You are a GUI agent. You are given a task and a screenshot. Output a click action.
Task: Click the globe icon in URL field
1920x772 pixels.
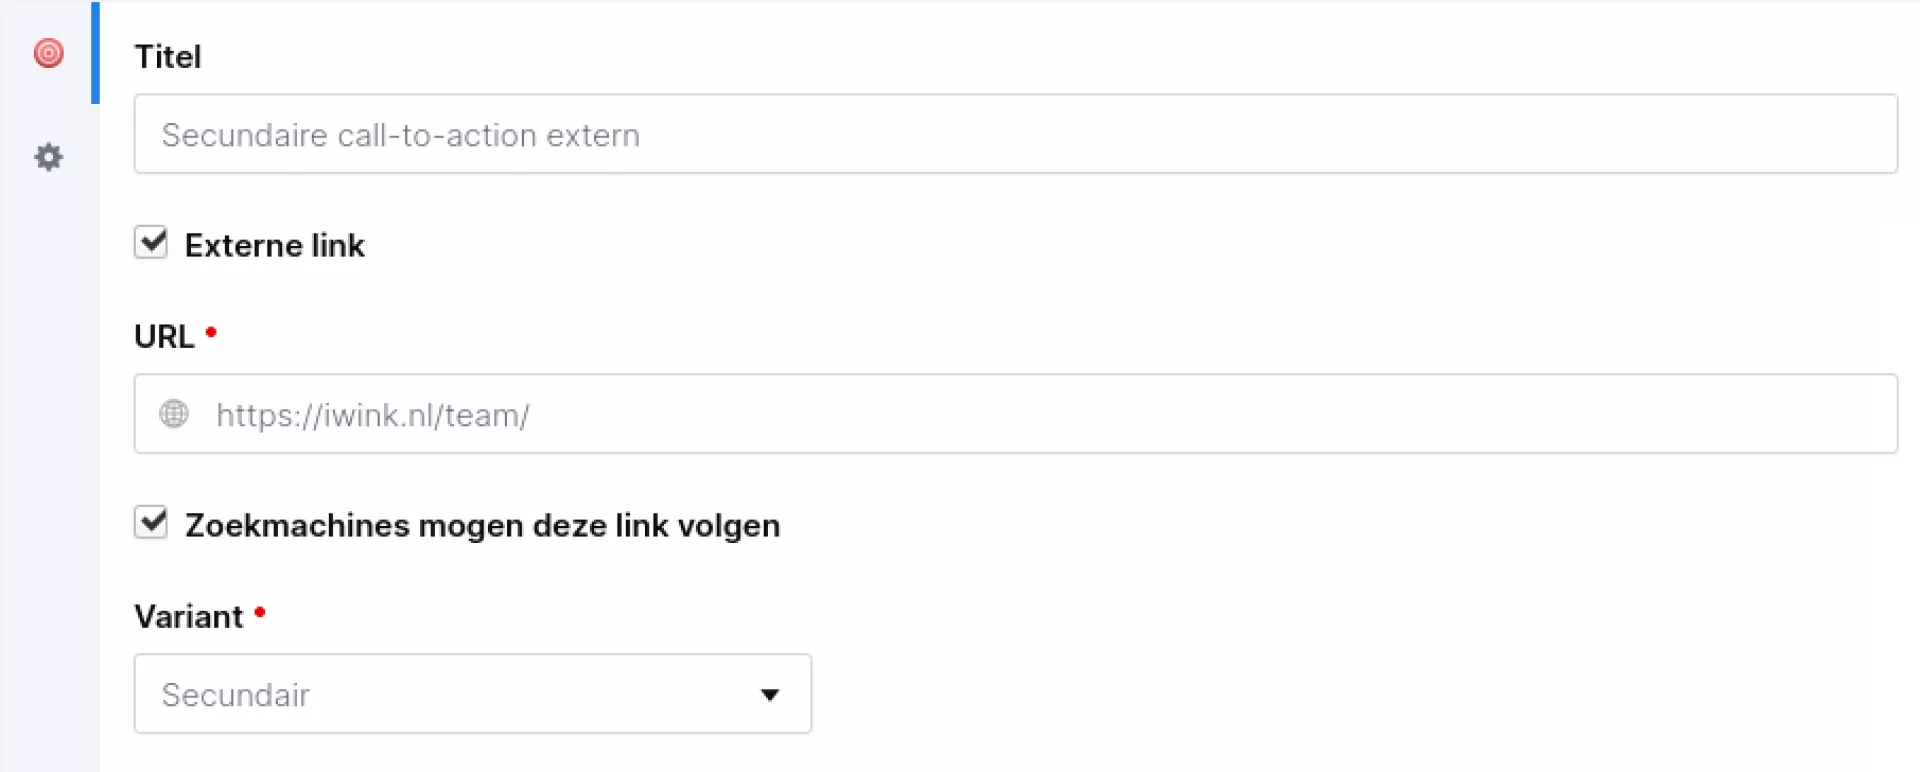click(174, 414)
